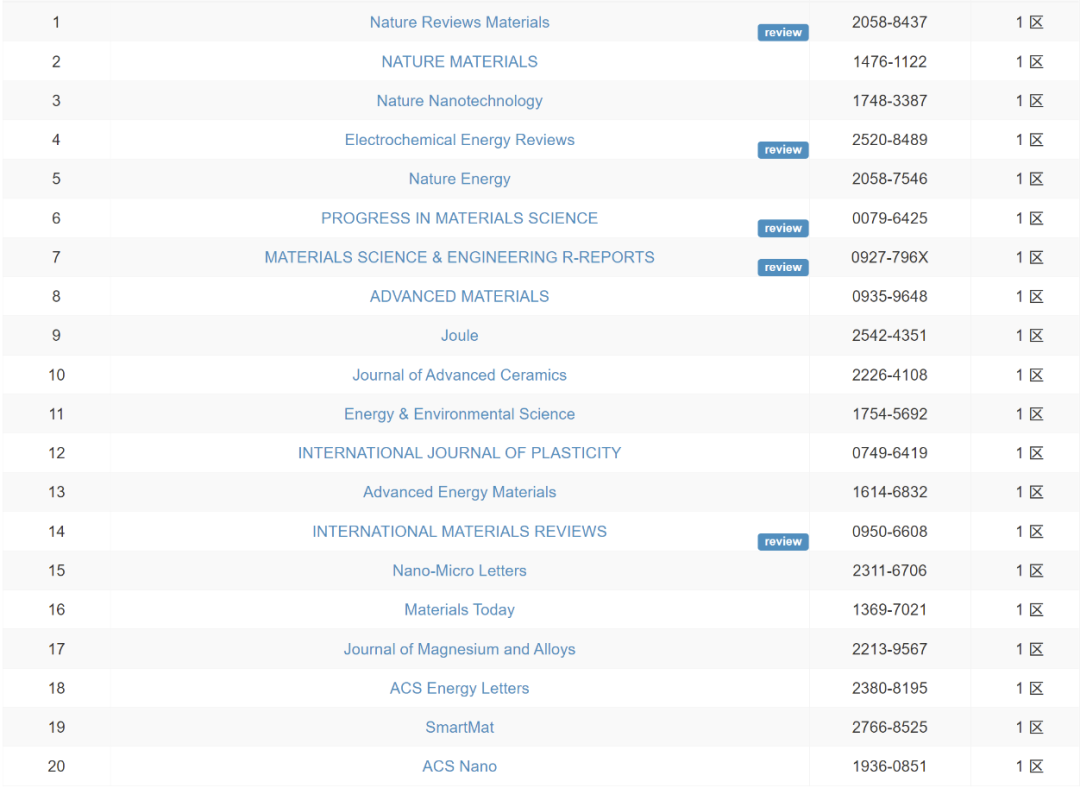Open PROGRESS IN MATERIALS SCIENCE link
The image size is (1080, 788).
tap(459, 218)
